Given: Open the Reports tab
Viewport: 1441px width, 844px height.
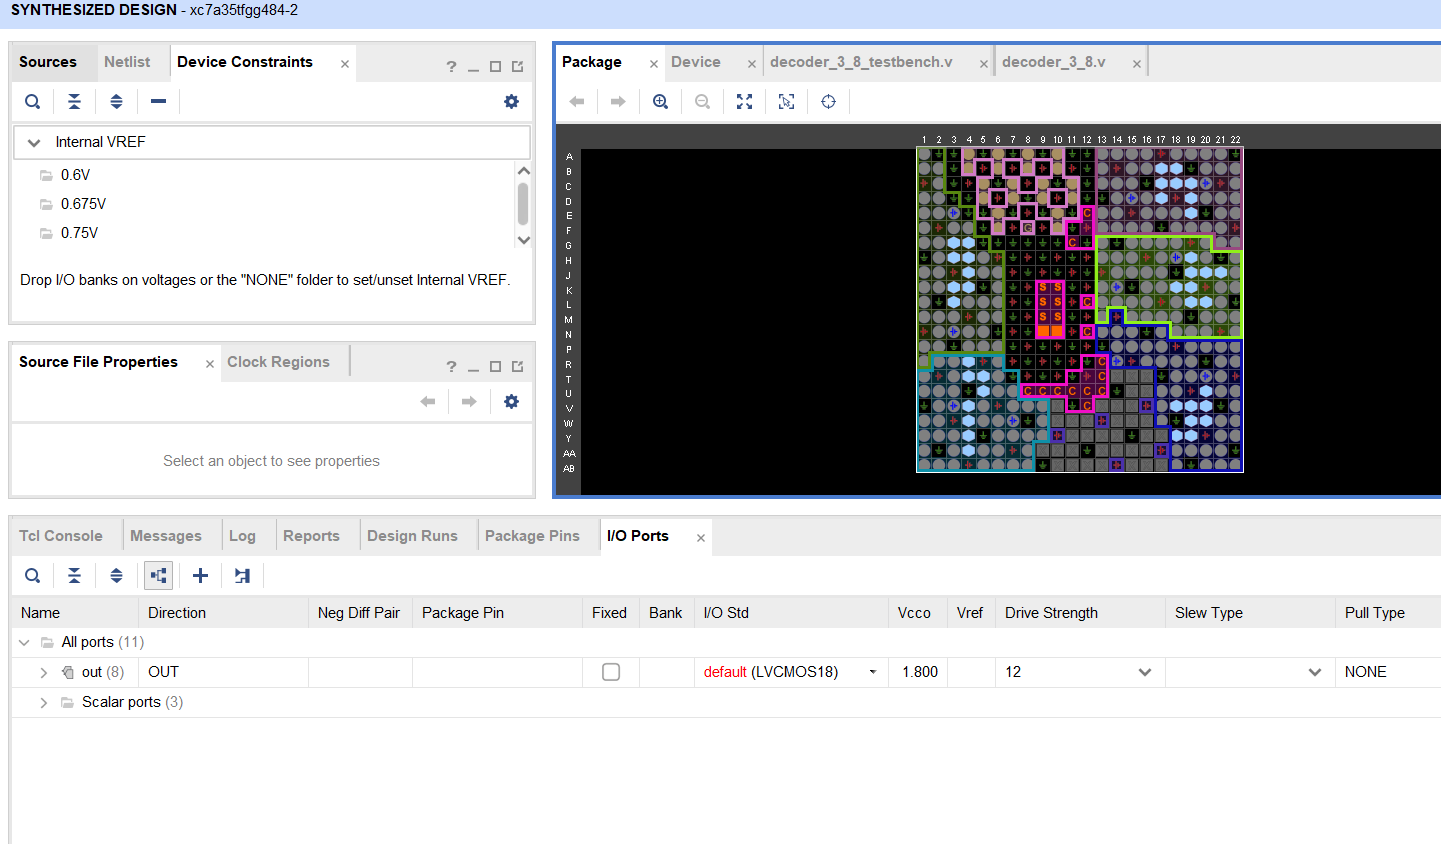Looking at the screenshot, I should [311, 536].
